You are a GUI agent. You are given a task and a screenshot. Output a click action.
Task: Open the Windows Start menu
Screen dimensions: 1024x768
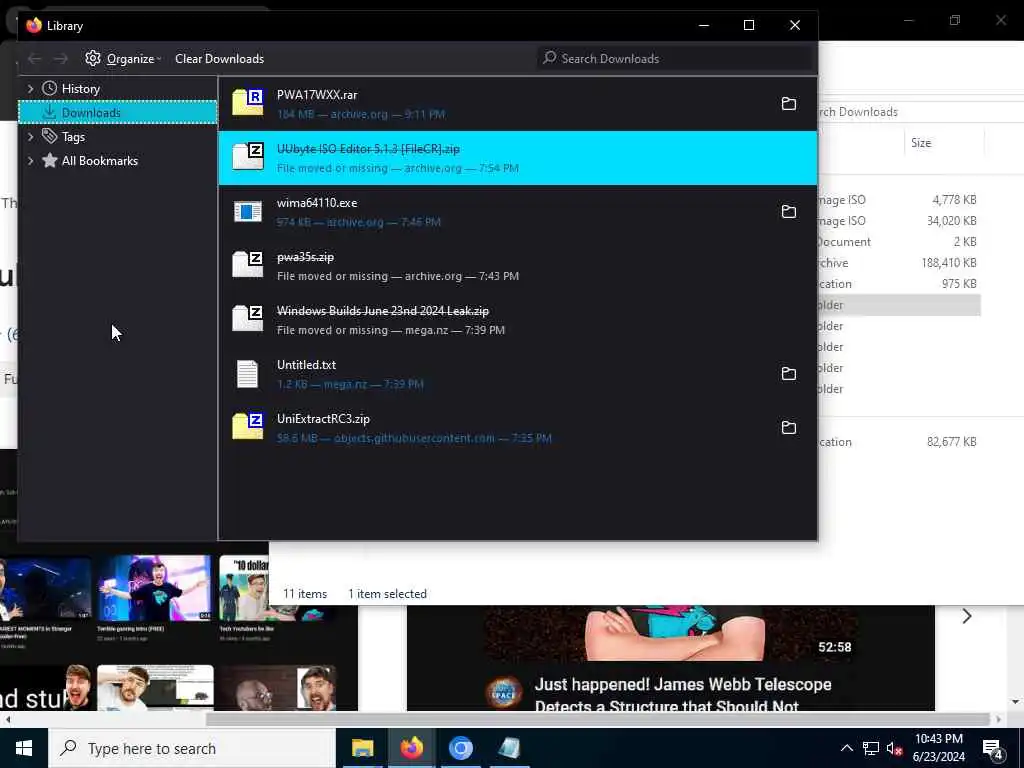24,748
